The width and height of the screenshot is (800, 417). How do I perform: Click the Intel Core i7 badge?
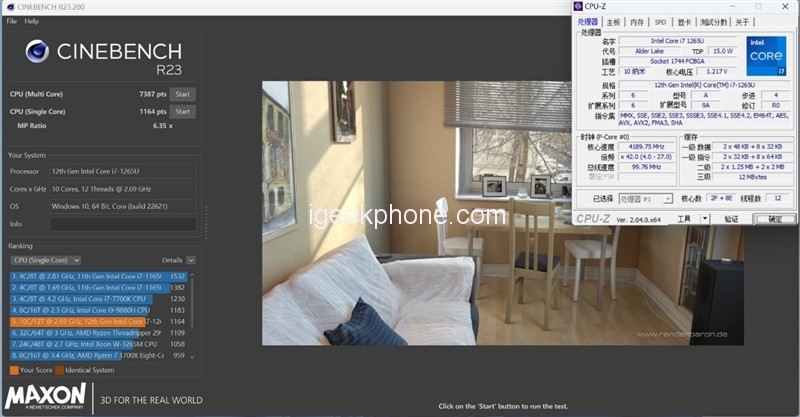765,56
